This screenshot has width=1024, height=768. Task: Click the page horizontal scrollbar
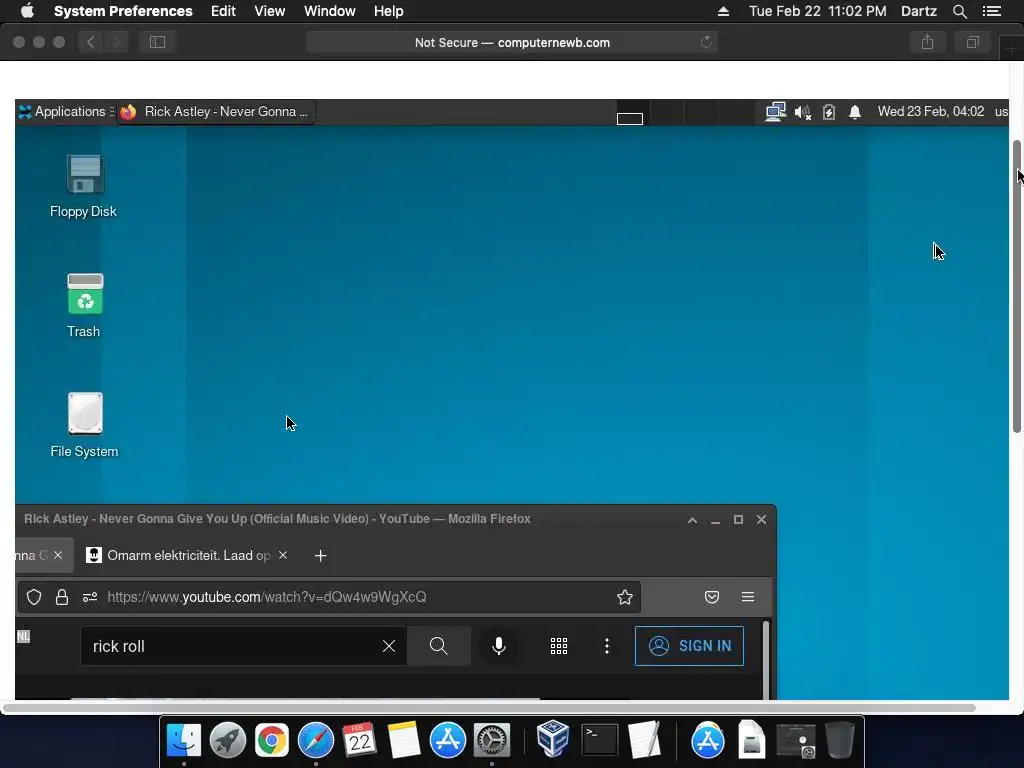(x=488, y=708)
